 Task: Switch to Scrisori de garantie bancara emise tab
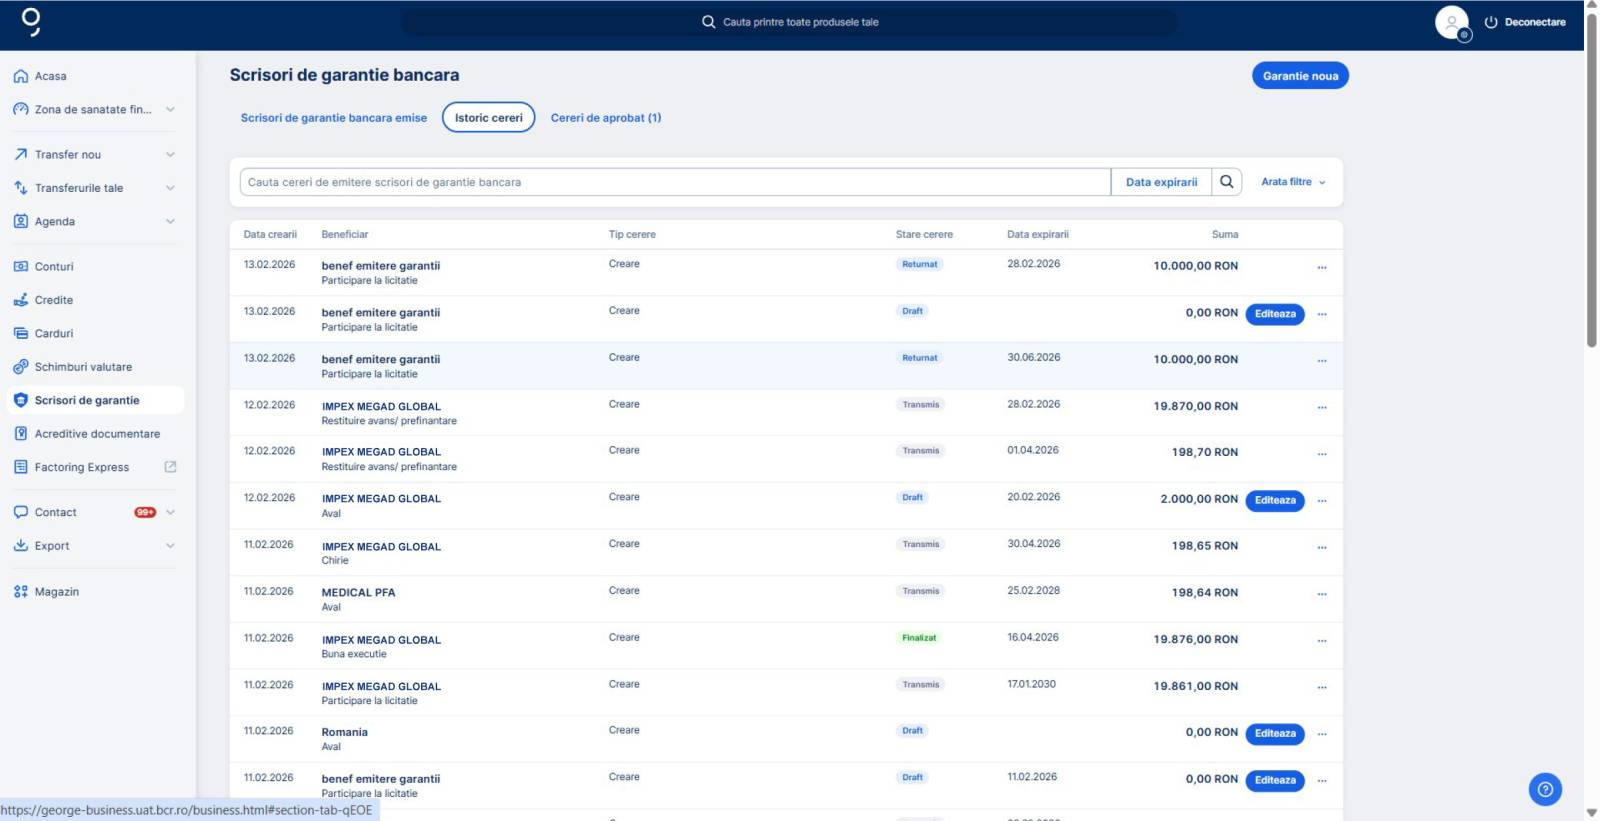pyautogui.click(x=333, y=118)
